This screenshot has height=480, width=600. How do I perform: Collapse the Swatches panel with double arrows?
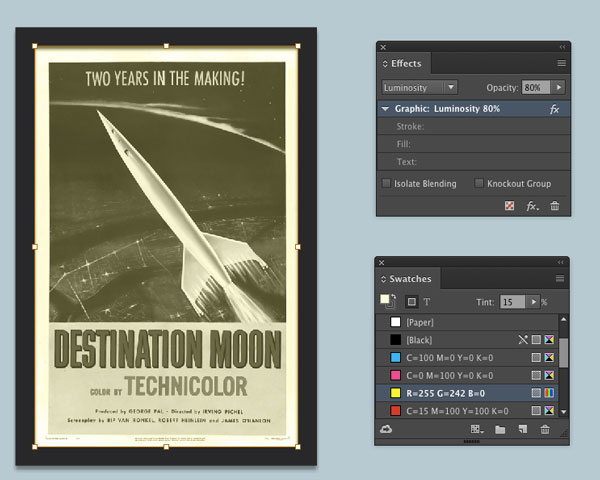tap(561, 263)
